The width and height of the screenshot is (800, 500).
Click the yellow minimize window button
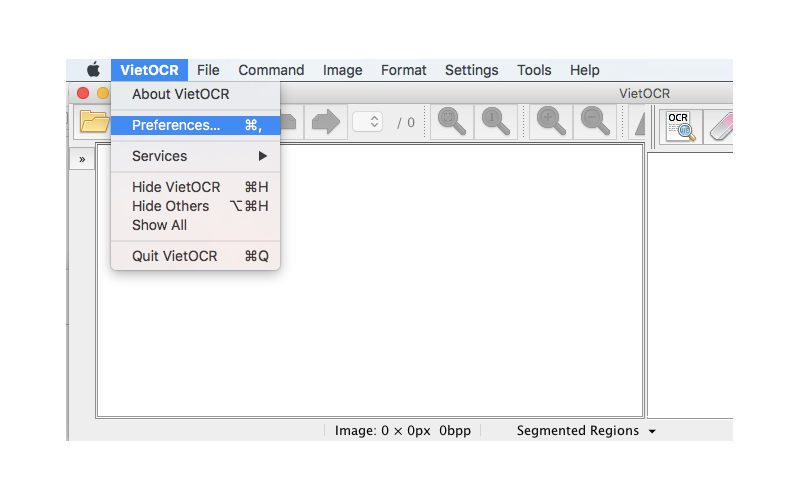(104, 93)
